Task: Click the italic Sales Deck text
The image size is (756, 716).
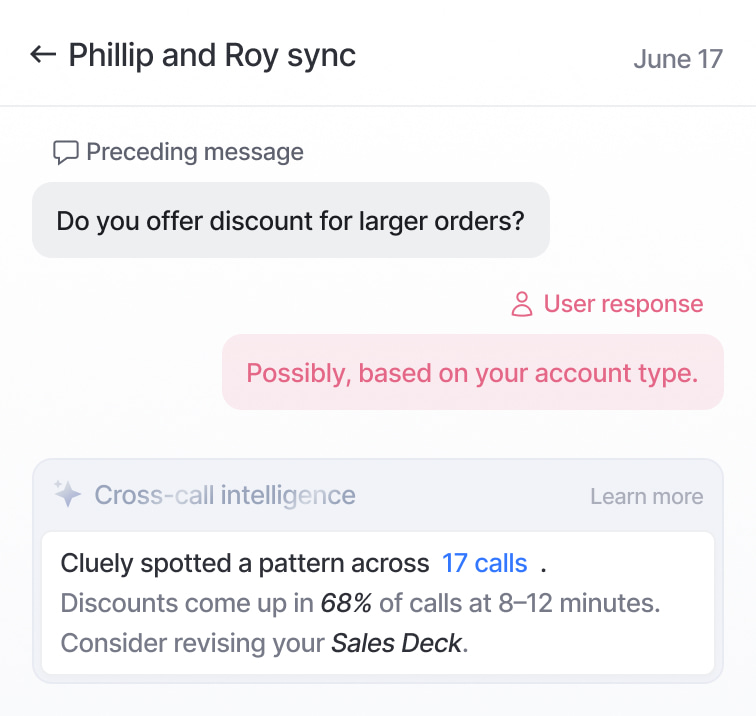Action: 396,643
